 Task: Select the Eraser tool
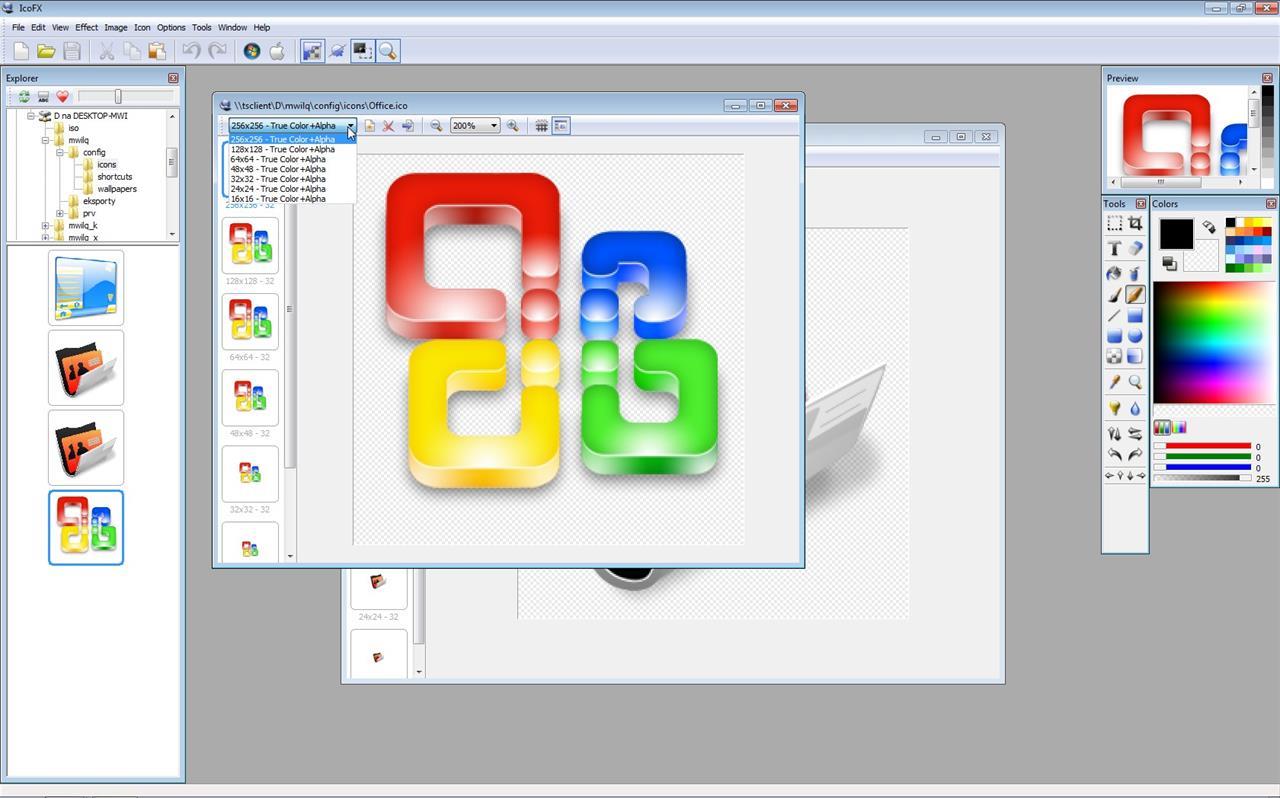click(1135, 248)
